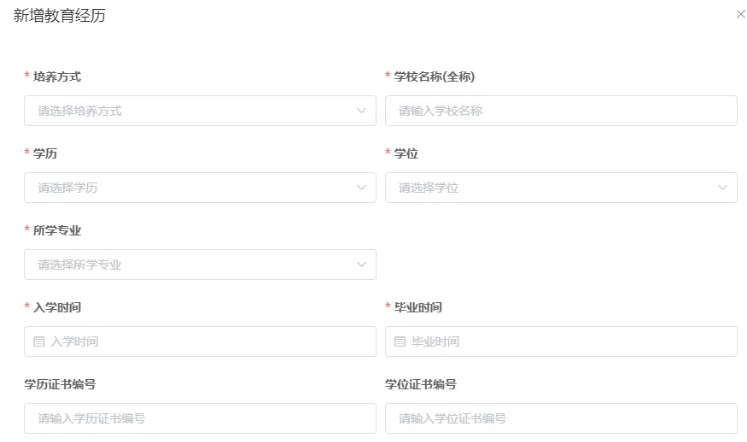
Task: Click the 所学专业 field label
Action: point(57,231)
